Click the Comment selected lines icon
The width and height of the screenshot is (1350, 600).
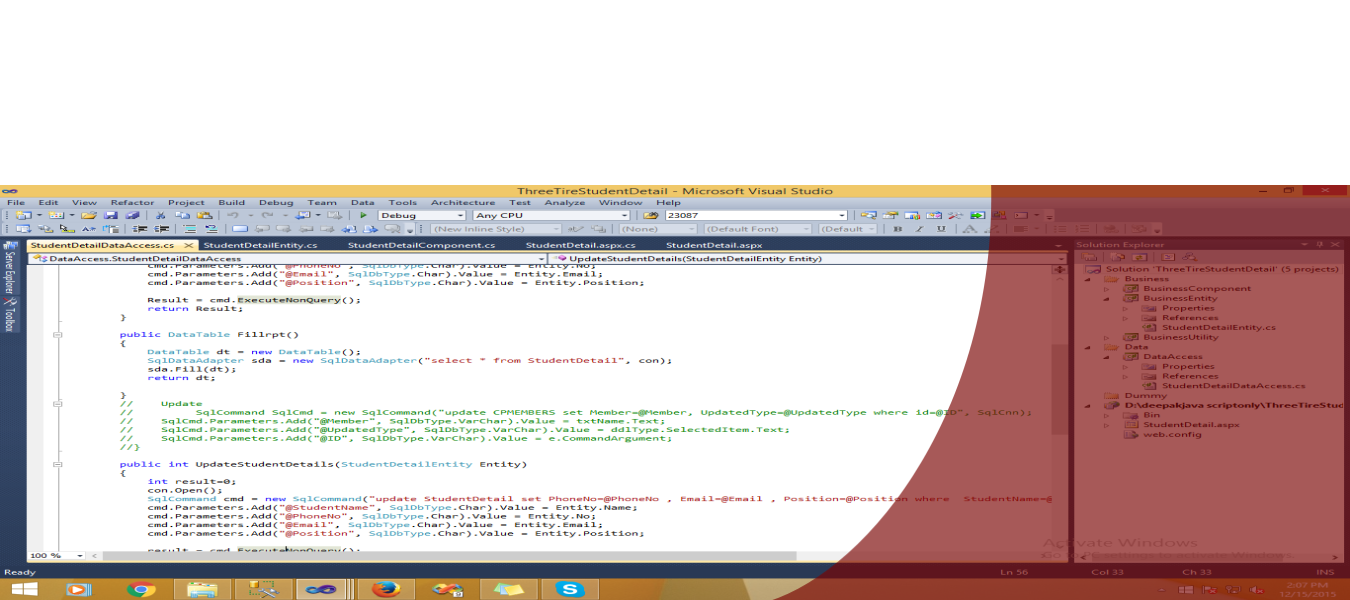click(190, 229)
